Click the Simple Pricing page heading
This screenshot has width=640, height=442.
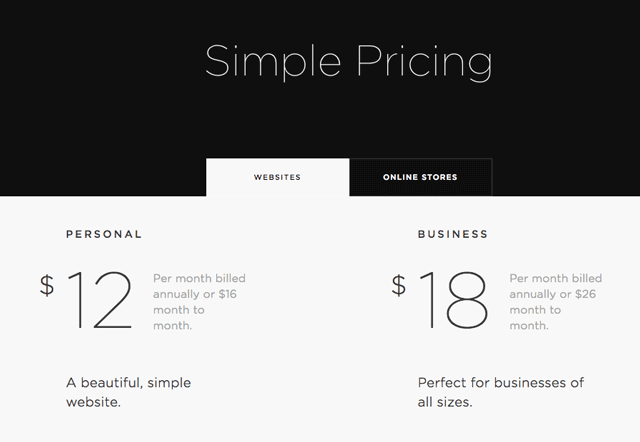tap(348, 62)
